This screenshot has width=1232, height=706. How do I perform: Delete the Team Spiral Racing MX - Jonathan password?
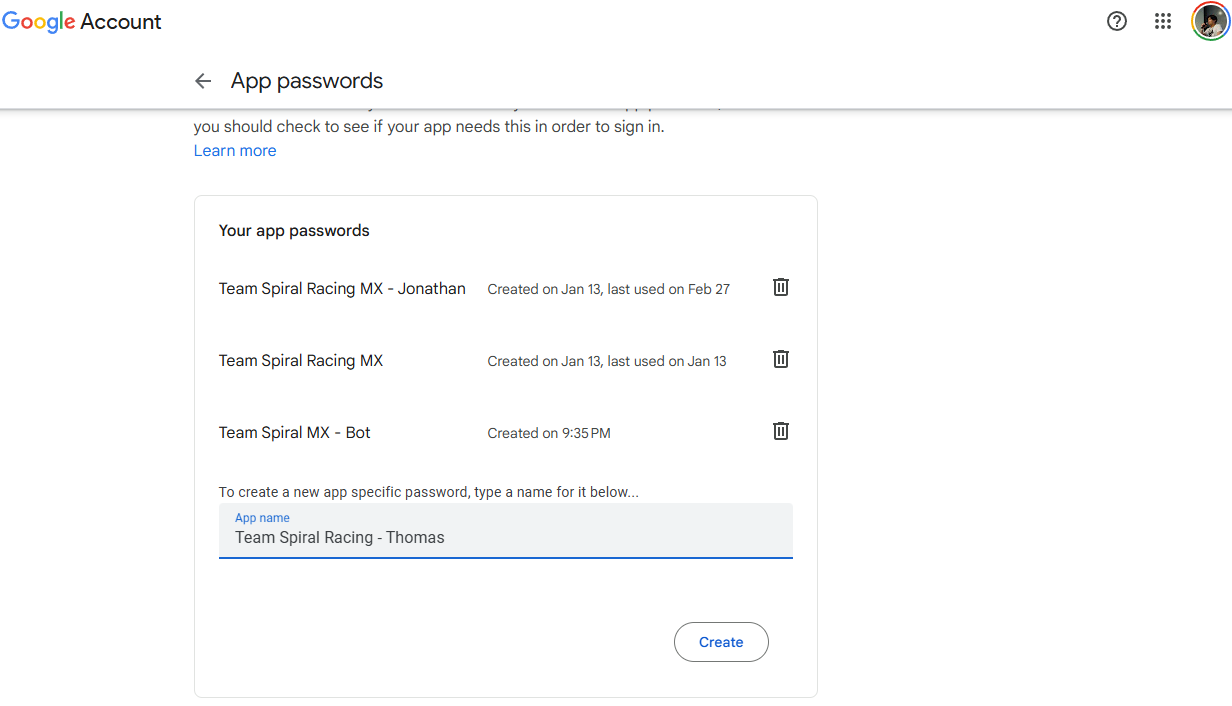coord(781,287)
